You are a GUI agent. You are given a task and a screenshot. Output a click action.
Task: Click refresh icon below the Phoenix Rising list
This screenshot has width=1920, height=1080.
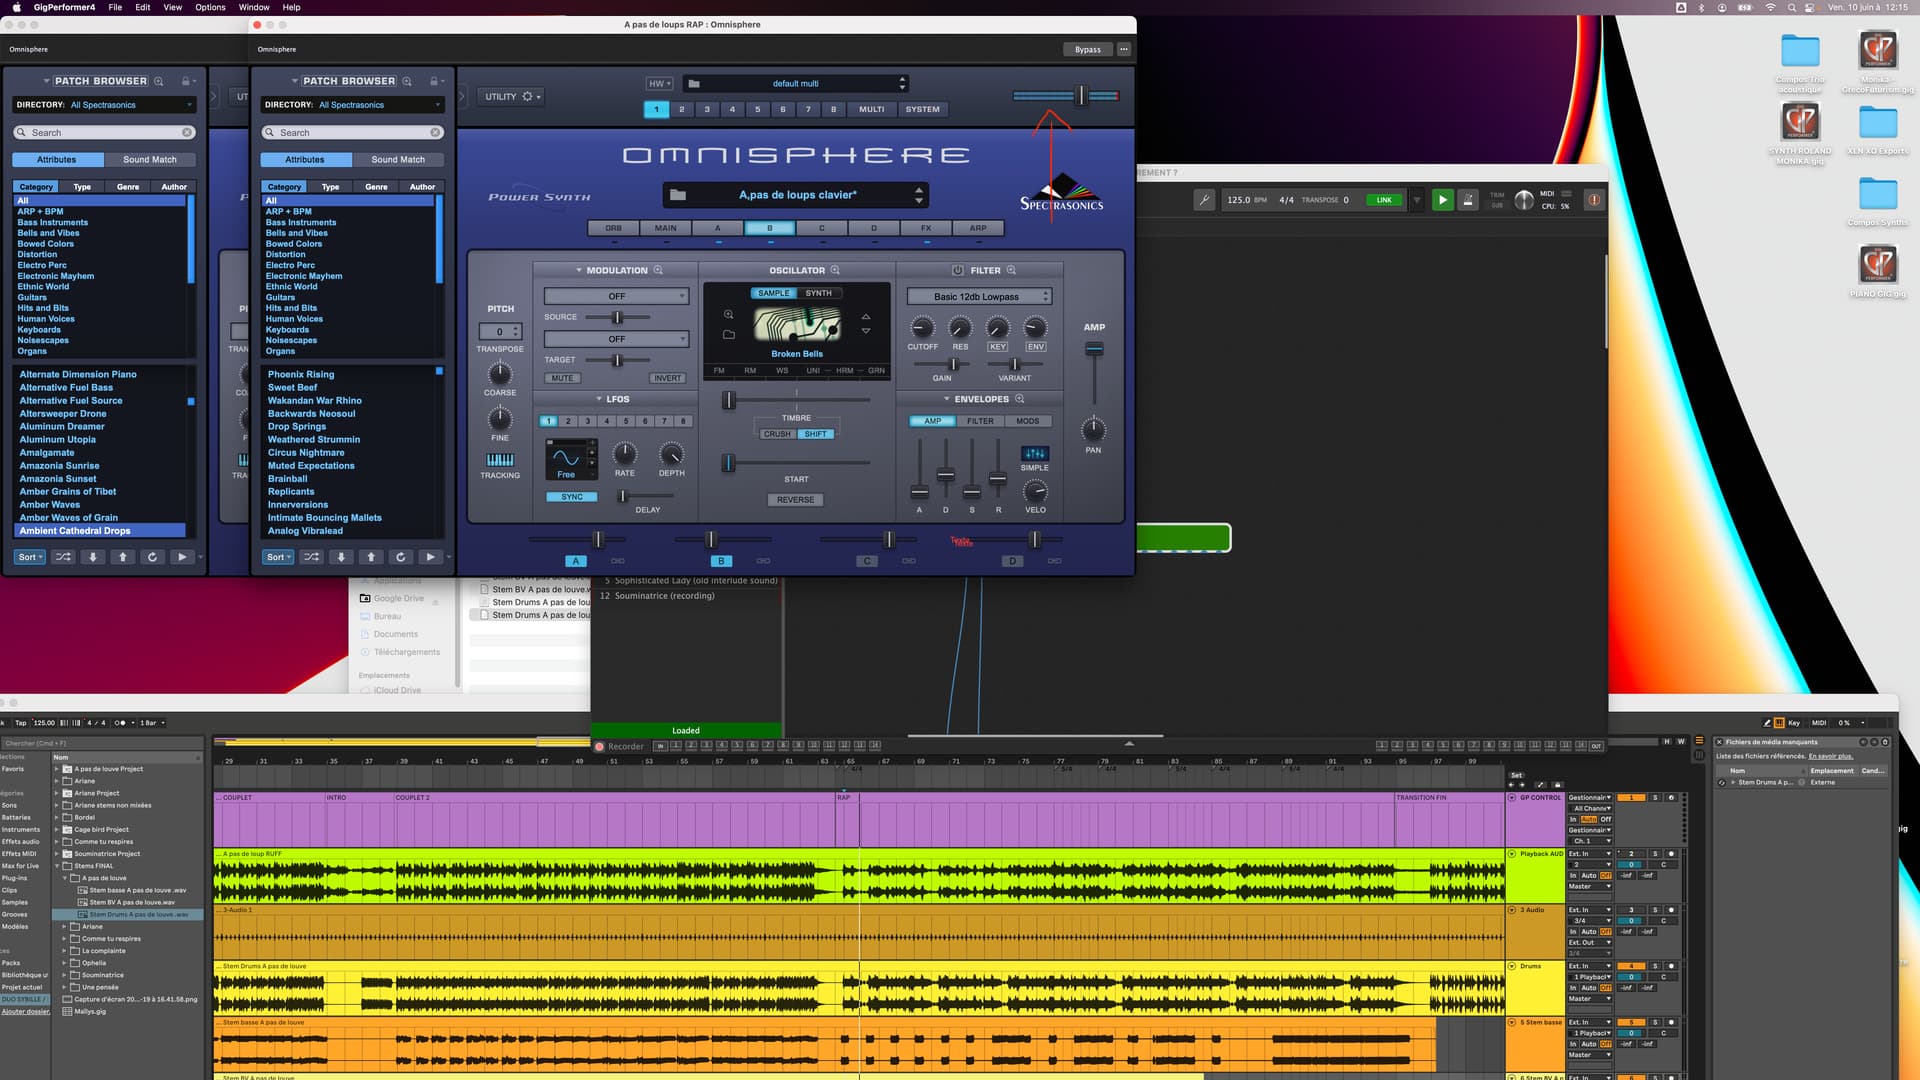point(401,557)
